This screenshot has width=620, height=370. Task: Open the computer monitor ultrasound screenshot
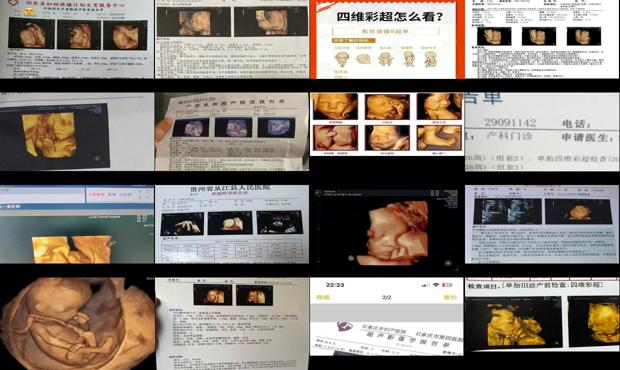coord(77,224)
